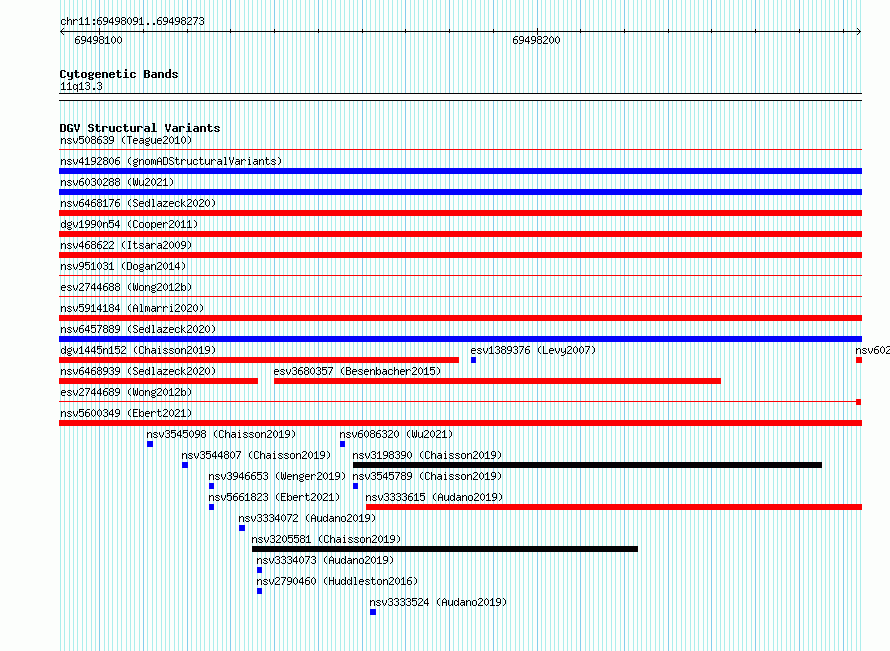The image size is (890, 651).
Task: Click nsv3334072 (Audano2019) label
Action: coord(307,518)
